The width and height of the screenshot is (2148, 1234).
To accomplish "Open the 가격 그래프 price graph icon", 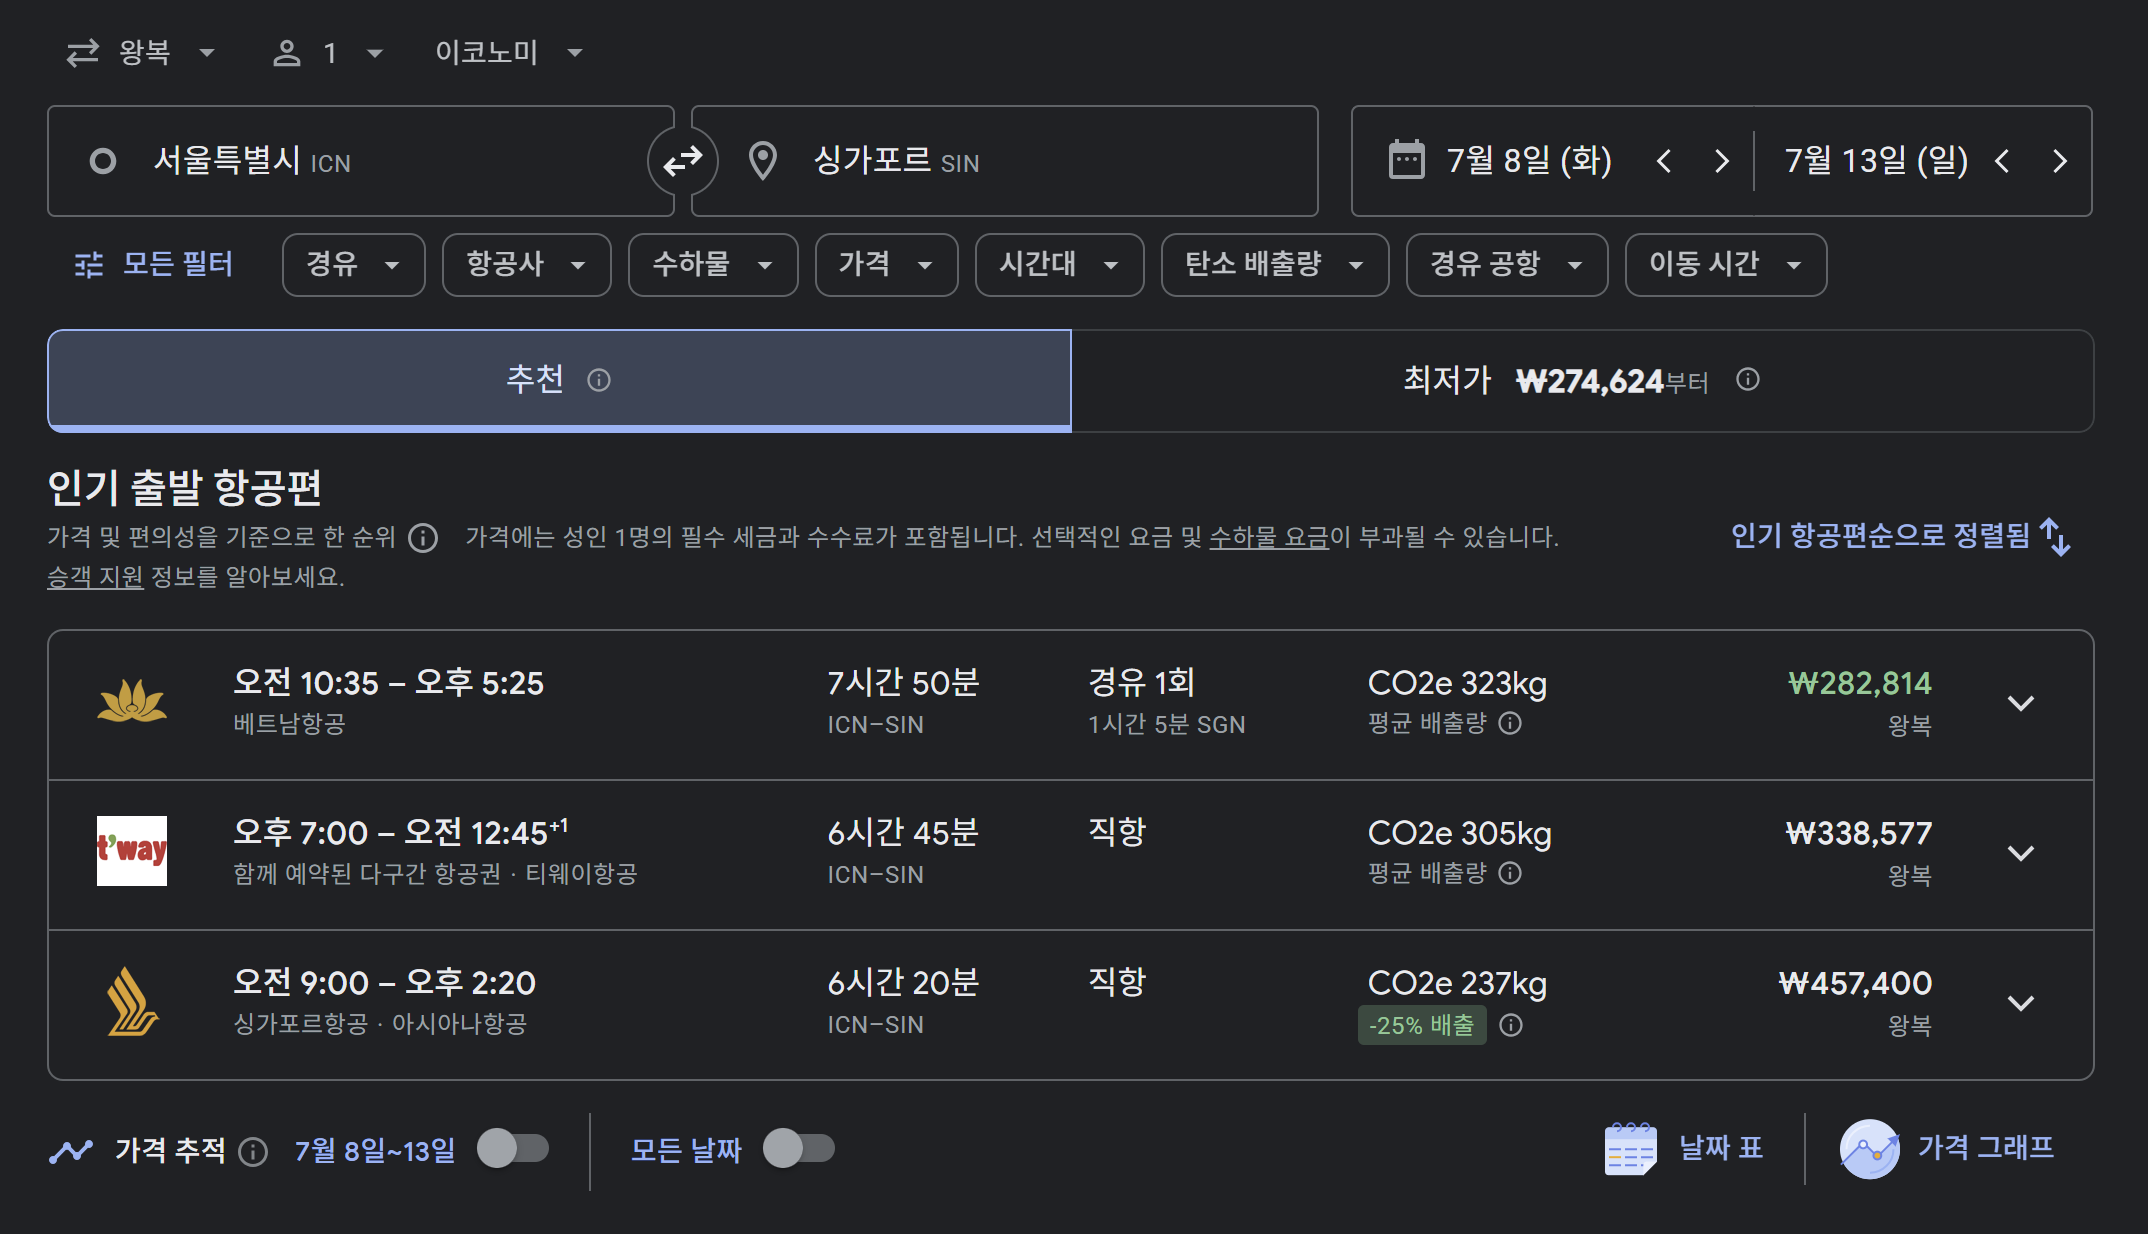I will pyautogui.click(x=1871, y=1148).
